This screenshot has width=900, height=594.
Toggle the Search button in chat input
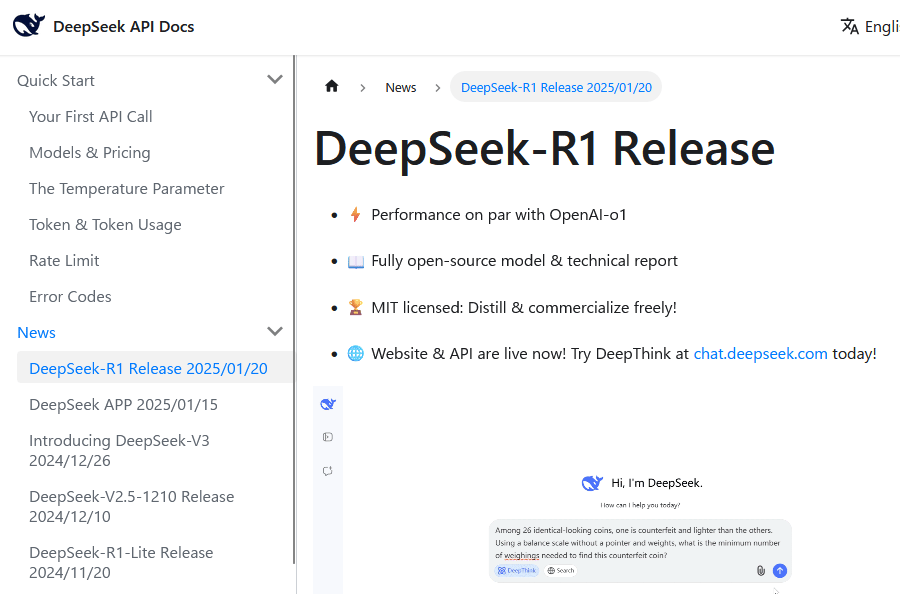coord(561,570)
